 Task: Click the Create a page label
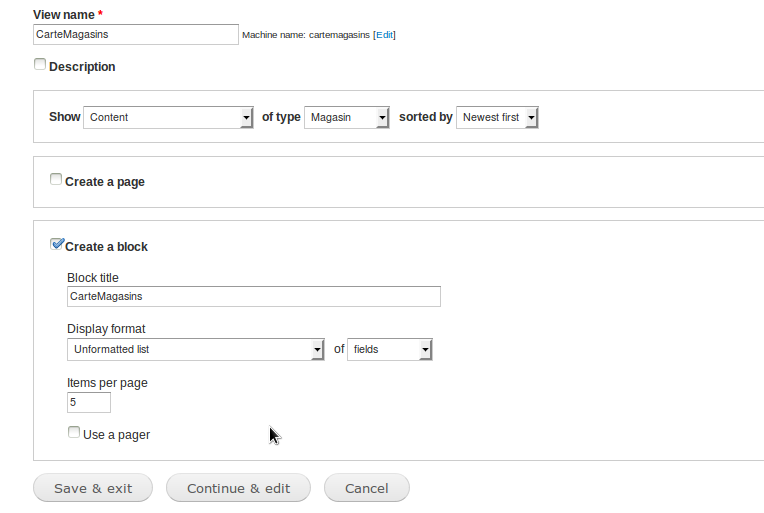point(105,182)
